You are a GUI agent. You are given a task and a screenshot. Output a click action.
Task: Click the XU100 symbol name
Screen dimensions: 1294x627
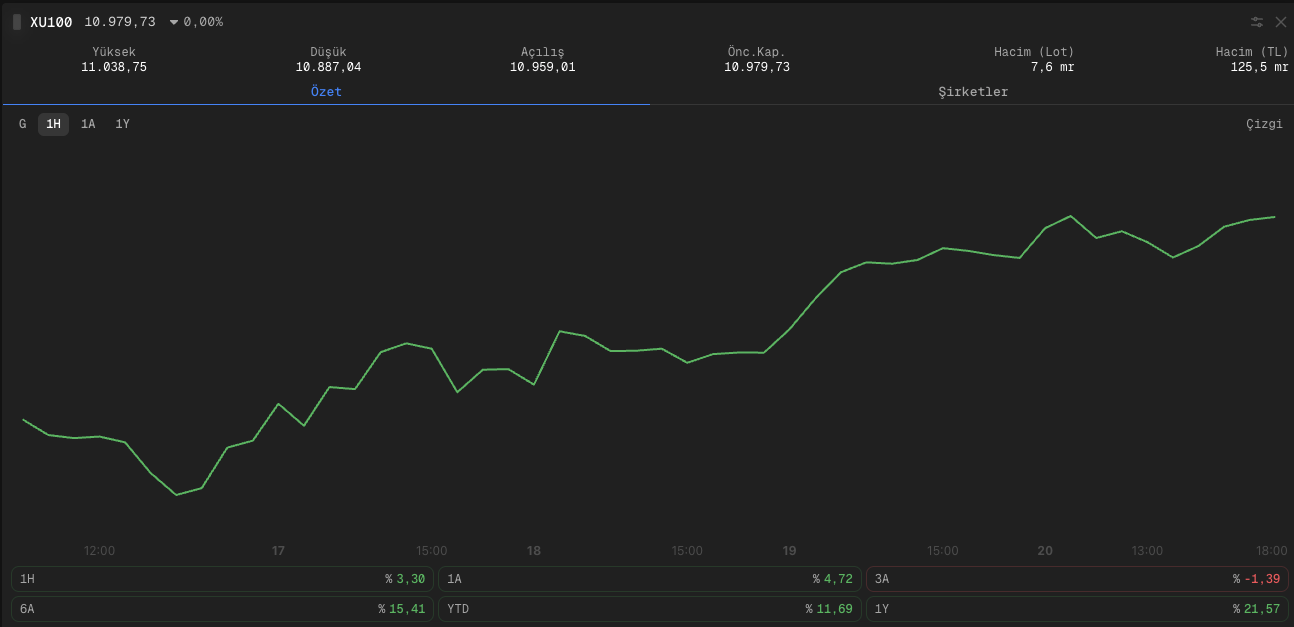click(x=51, y=22)
